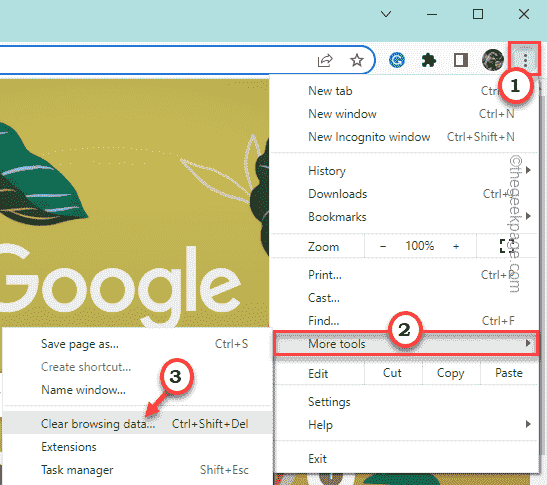Open Extensions from More tools submenu
This screenshot has width=547, height=485.
pyautogui.click(x=138, y=447)
